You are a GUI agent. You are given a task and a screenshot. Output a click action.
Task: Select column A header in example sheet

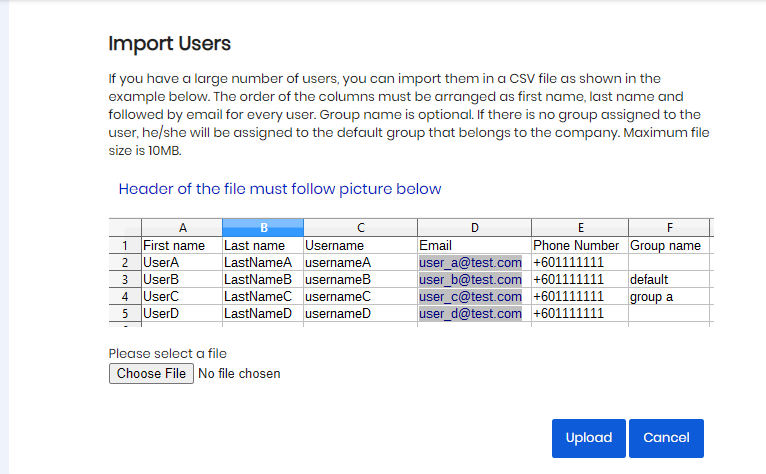coord(181,228)
